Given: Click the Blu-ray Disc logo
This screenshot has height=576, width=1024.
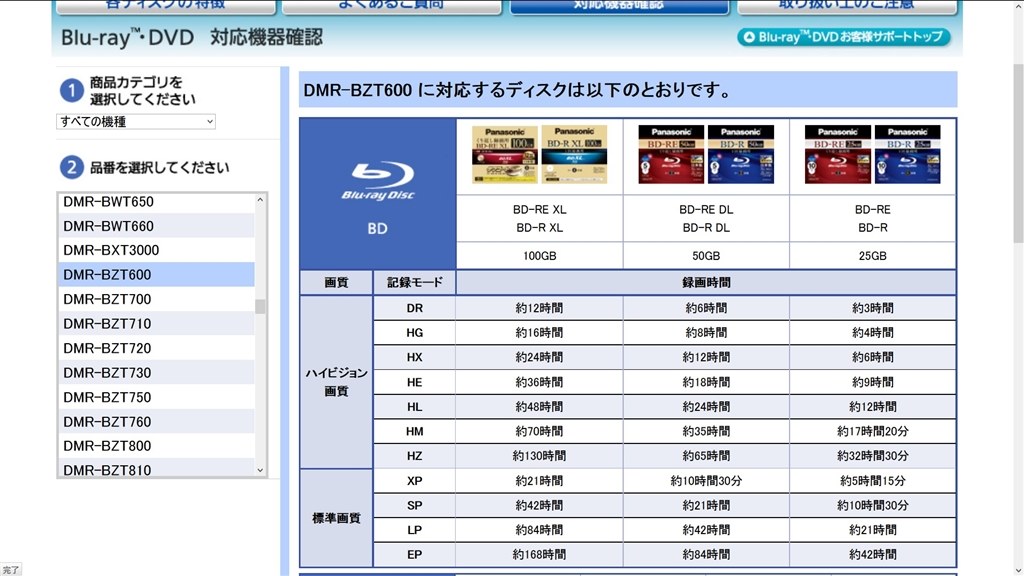Looking at the screenshot, I should click(377, 181).
